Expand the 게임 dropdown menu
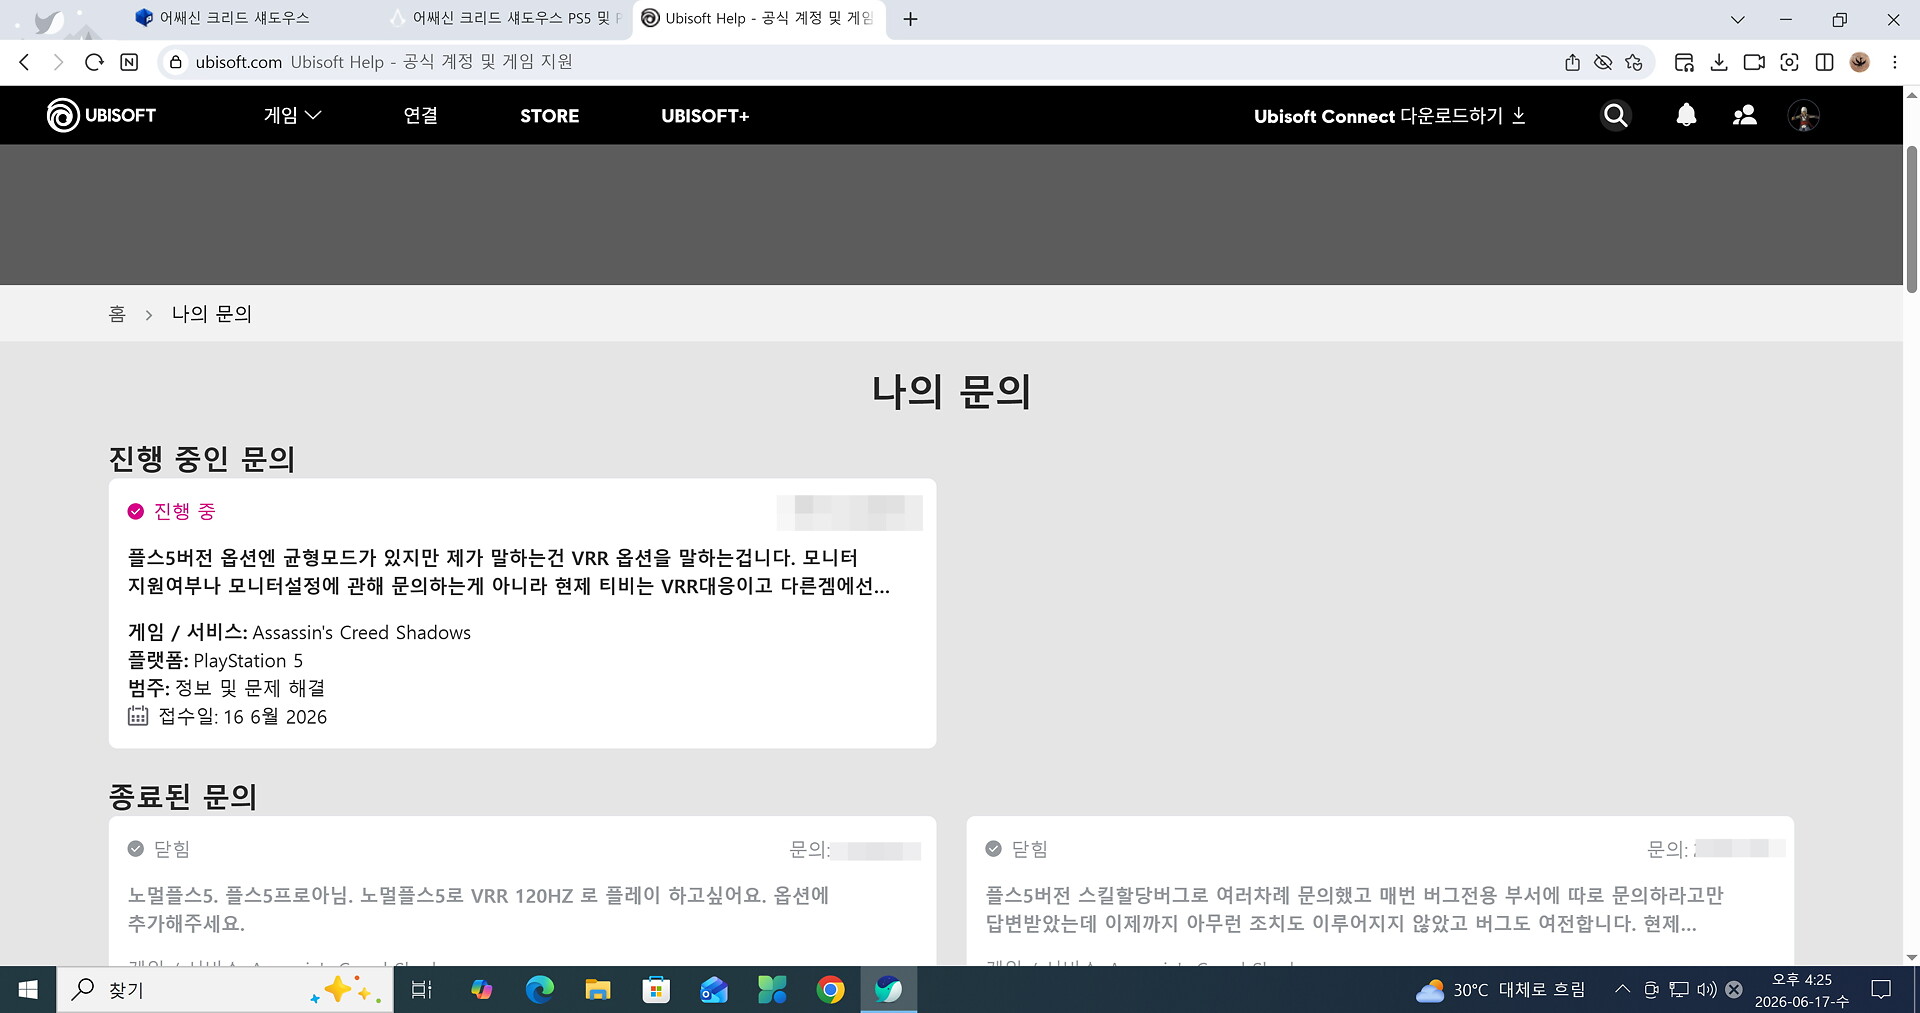Image resolution: width=1920 pixels, height=1013 pixels. tap(292, 116)
